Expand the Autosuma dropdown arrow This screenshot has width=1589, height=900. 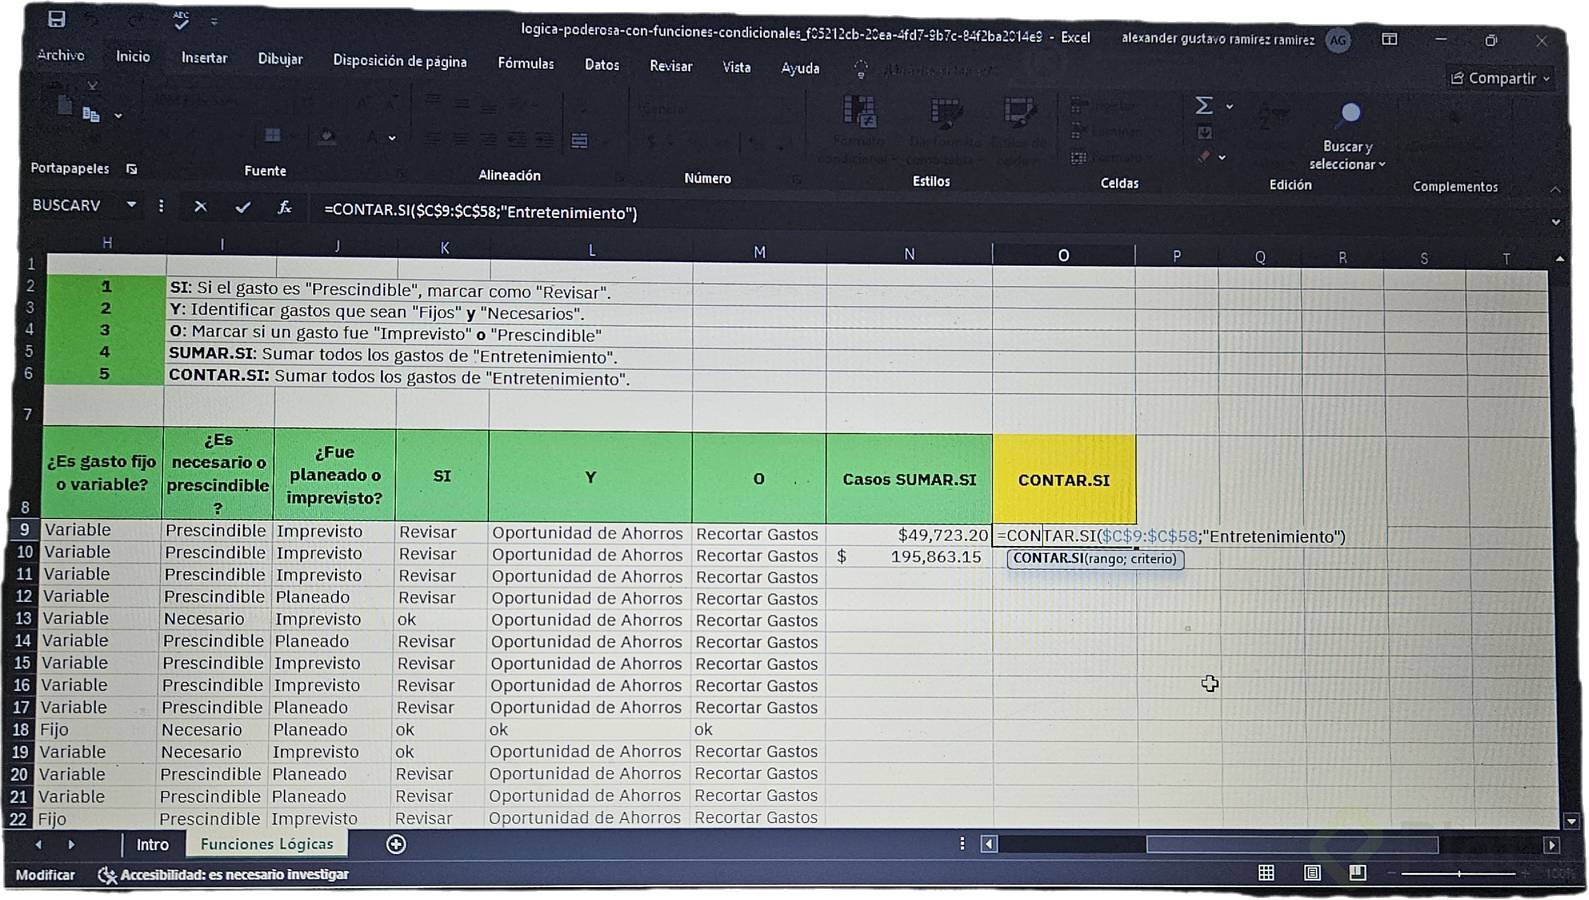pos(1230,106)
